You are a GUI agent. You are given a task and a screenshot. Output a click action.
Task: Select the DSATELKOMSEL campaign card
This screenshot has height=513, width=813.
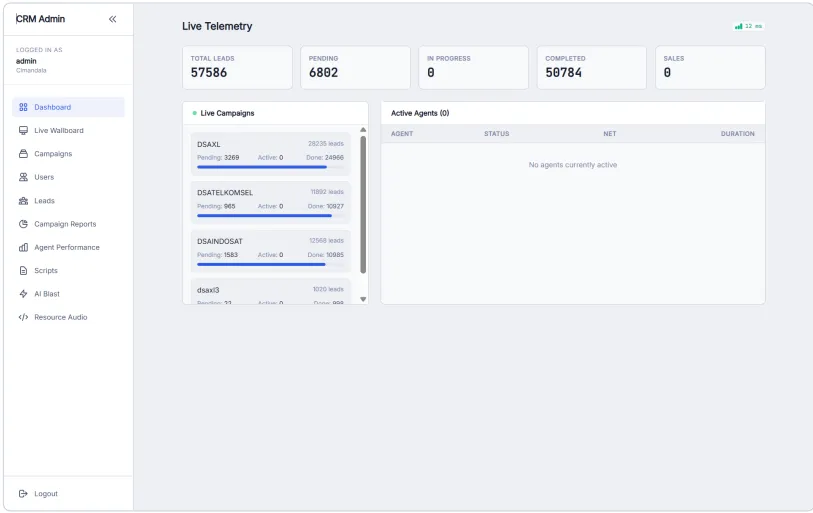[x=271, y=202]
